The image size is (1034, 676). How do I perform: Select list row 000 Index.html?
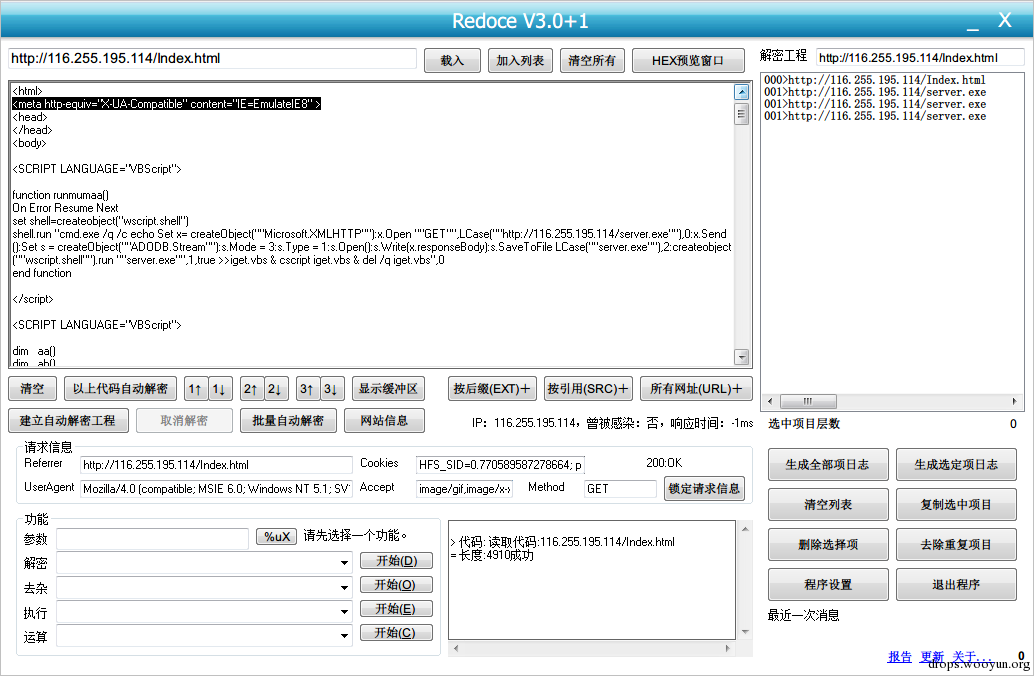tap(874, 80)
